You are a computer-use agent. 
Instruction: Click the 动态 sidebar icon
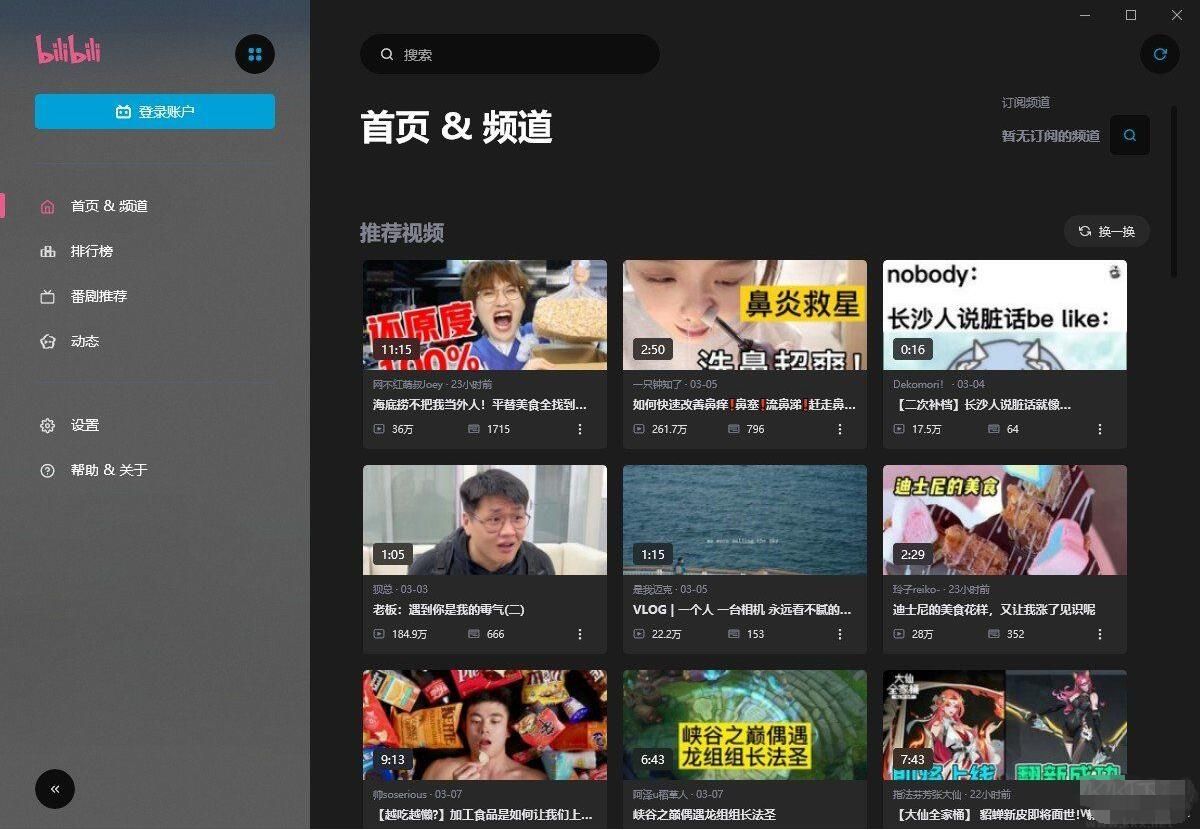pyautogui.click(x=47, y=341)
